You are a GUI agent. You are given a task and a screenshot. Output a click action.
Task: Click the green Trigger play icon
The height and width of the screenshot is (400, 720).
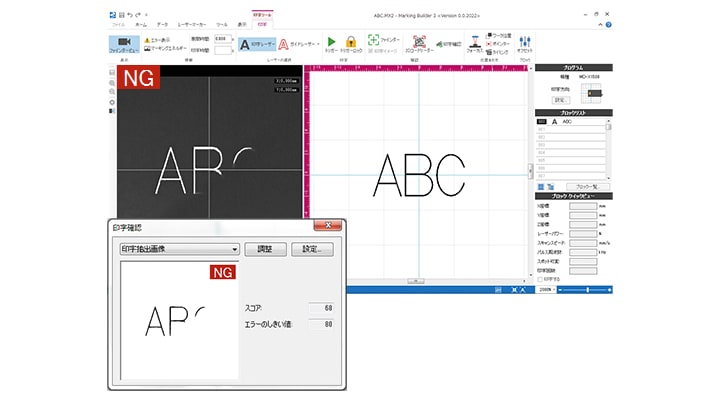331,41
